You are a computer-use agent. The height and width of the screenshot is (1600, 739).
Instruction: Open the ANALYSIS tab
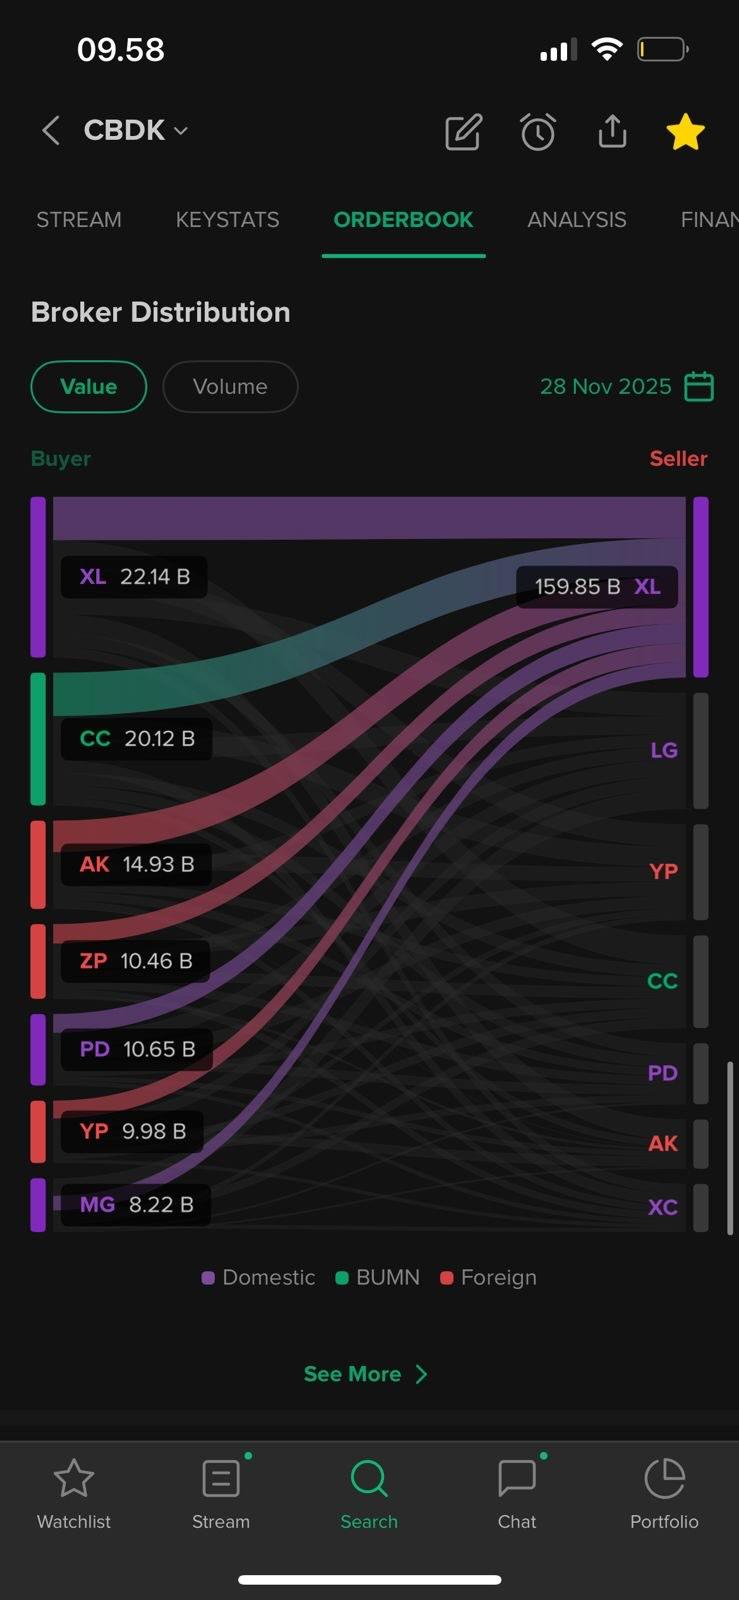[x=577, y=220]
